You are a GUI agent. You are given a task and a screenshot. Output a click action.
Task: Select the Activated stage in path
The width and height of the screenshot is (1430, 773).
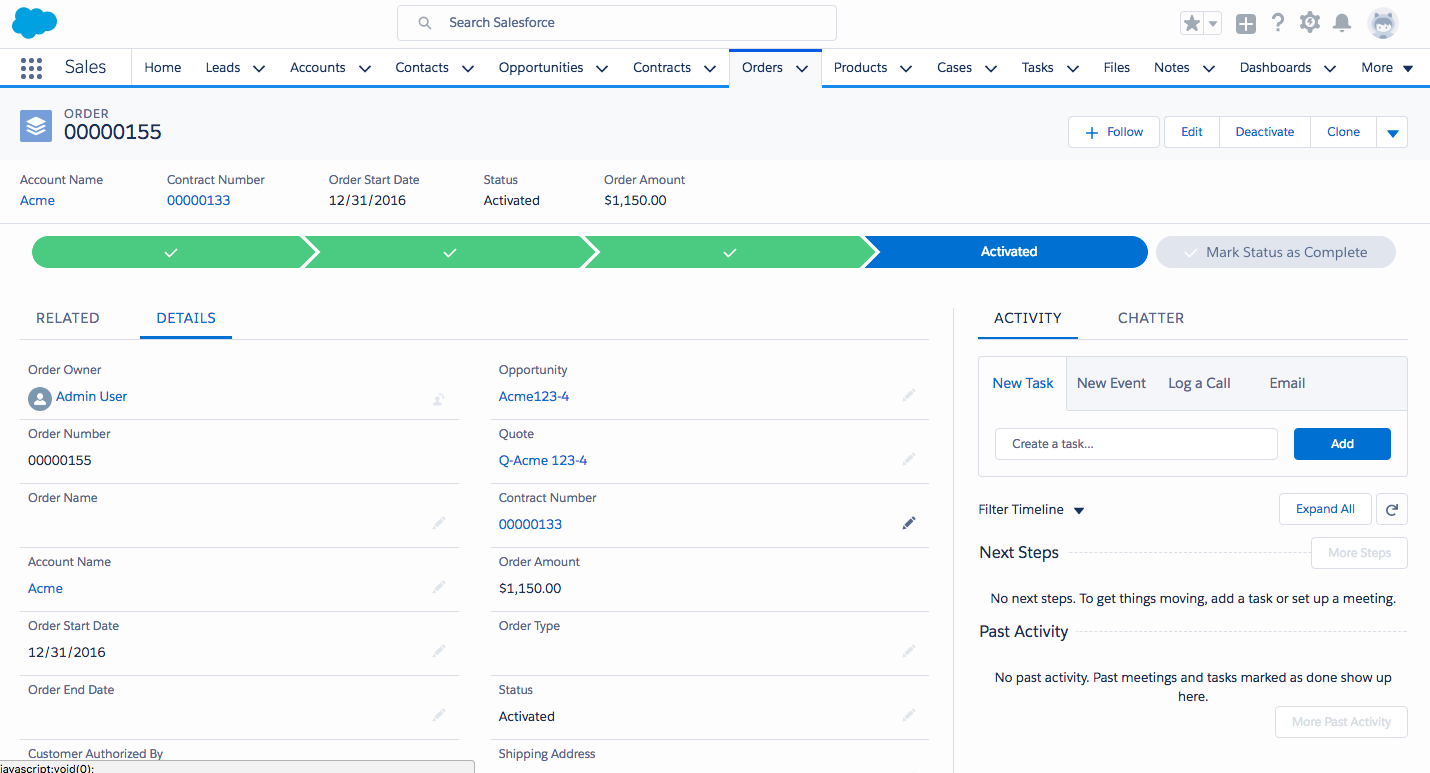pos(1007,252)
